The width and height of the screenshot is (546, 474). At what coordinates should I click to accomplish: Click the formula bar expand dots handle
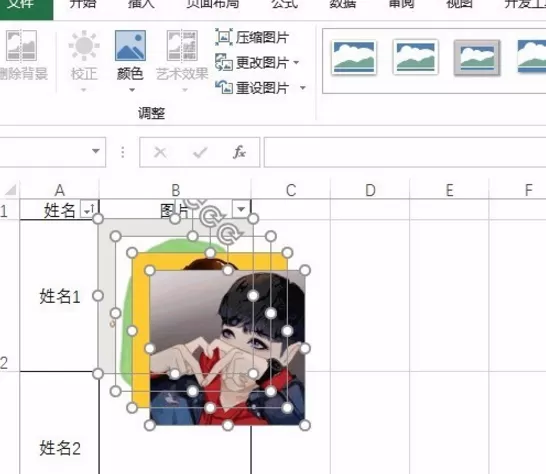tap(123, 152)
